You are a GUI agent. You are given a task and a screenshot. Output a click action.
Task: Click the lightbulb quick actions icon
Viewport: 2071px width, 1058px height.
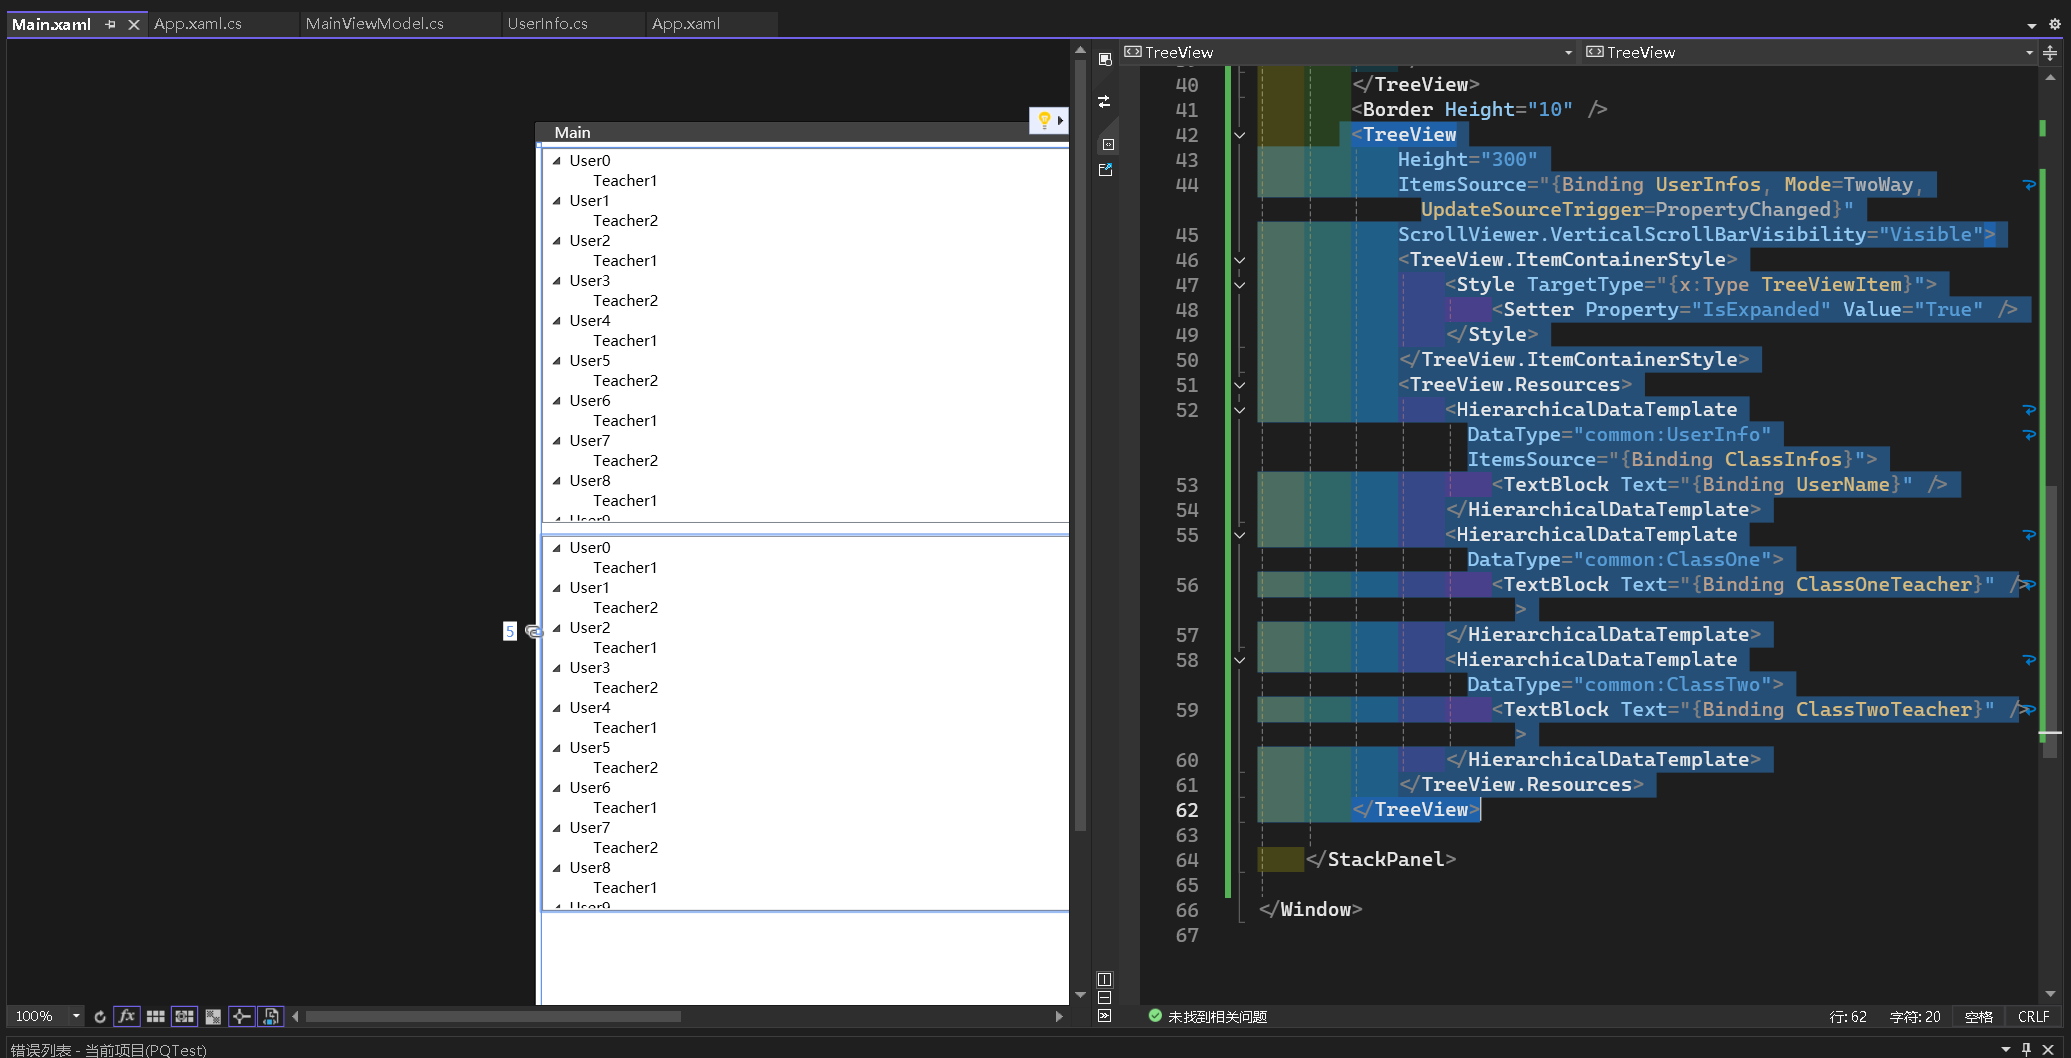point(1044,120)
